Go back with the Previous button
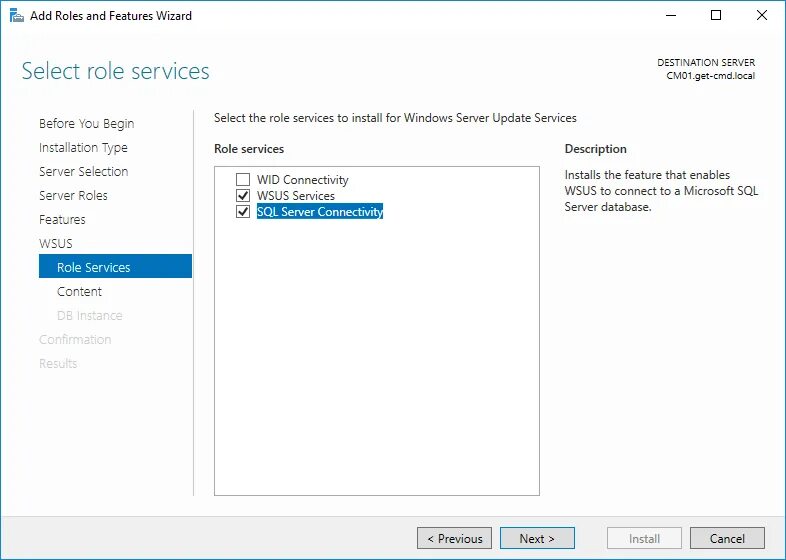 tap(454, 538)
